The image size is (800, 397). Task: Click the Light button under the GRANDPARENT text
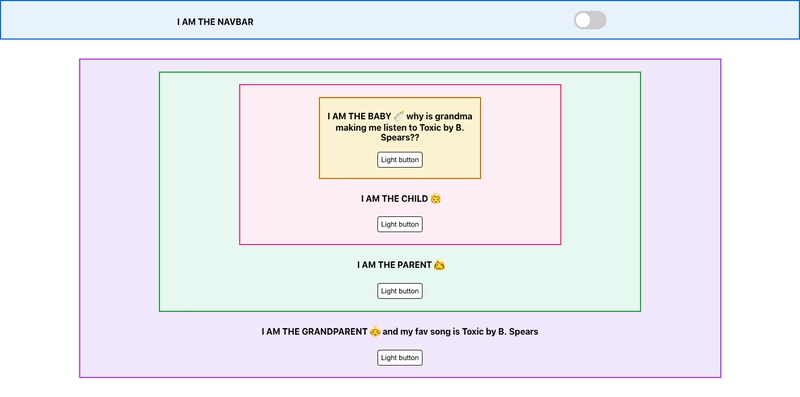[x=400, y=358]
